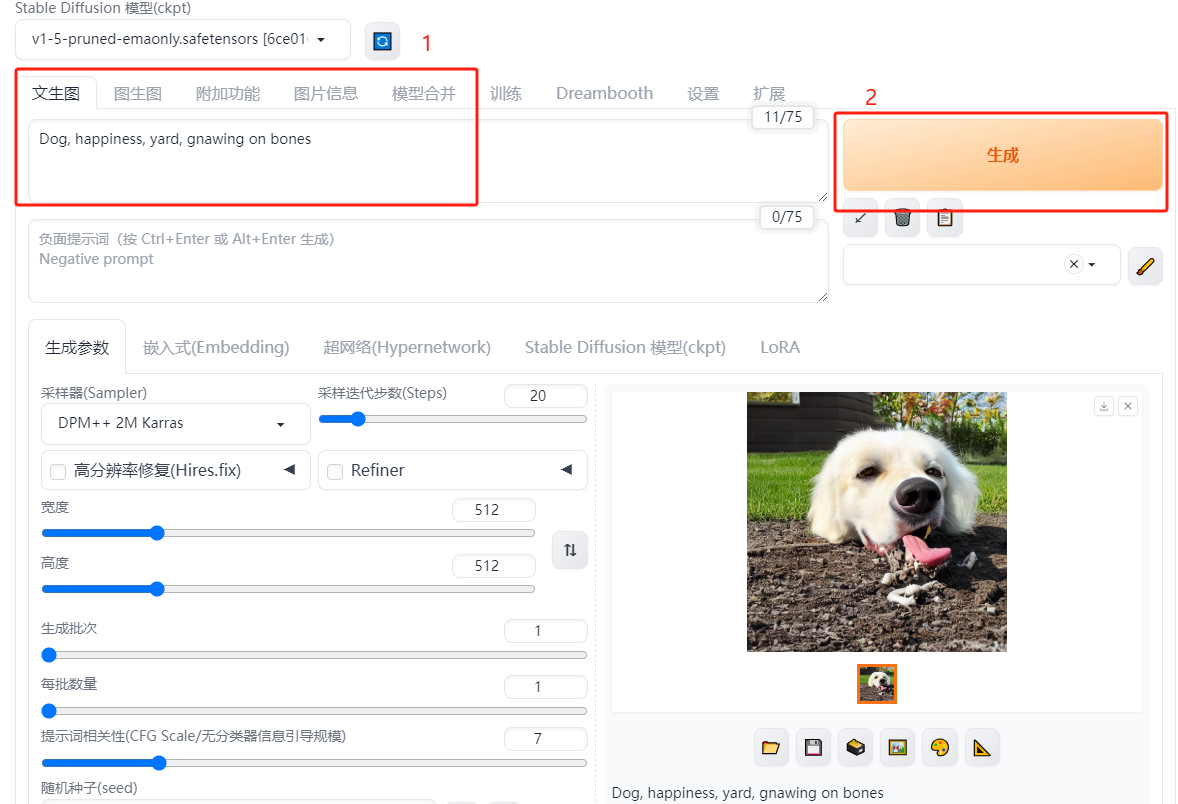
Task: Expand the Hires.fix section arrow
Action: point(289,470)
